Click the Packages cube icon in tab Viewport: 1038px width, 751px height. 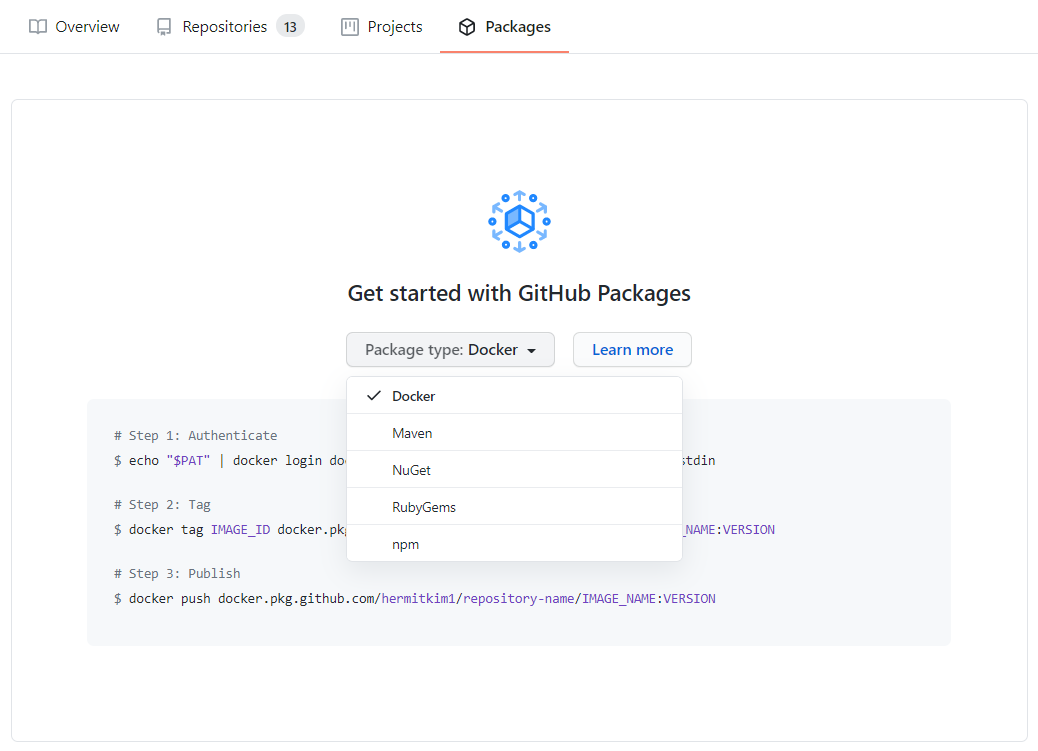tap(467, 26)
